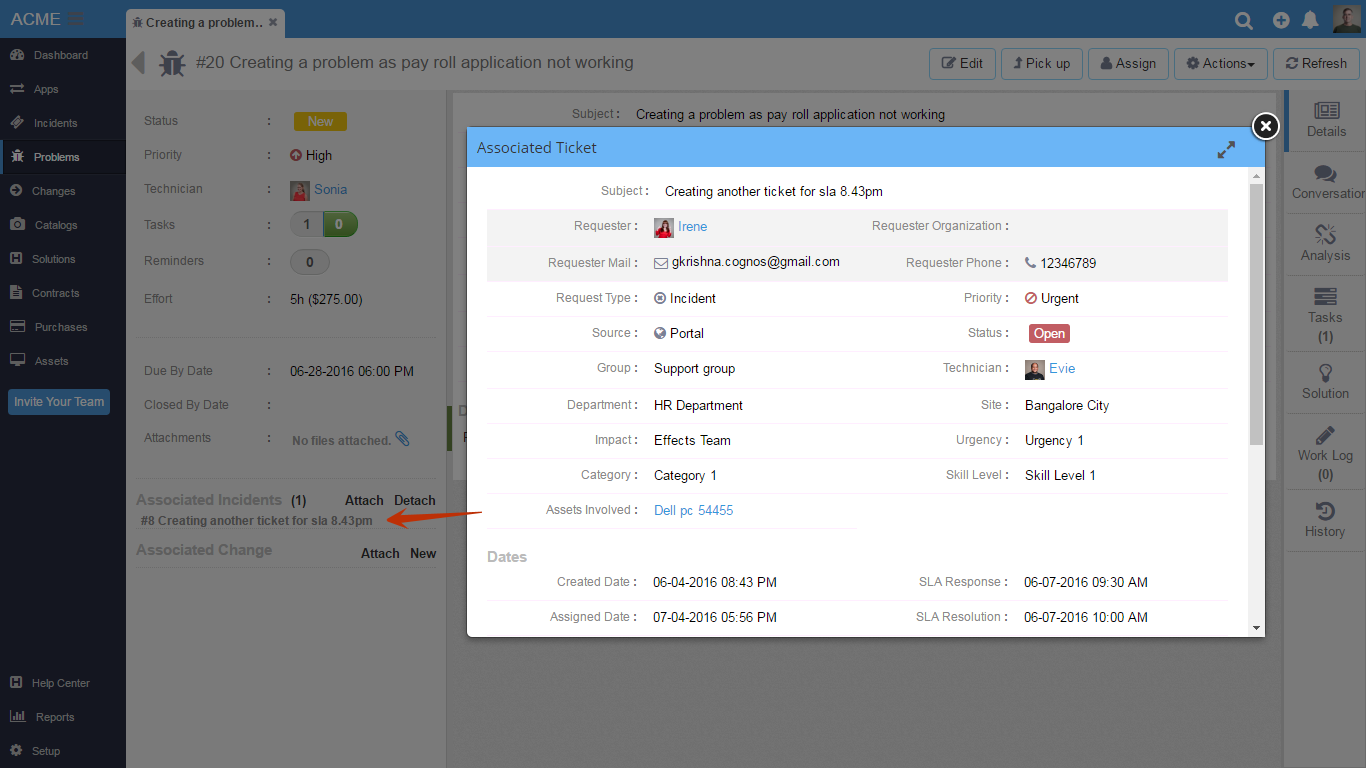This screenshot has height=768, width=1366.
Task: Click the Effort value 5h ($275.00)
Action: [x=326, y=300]
